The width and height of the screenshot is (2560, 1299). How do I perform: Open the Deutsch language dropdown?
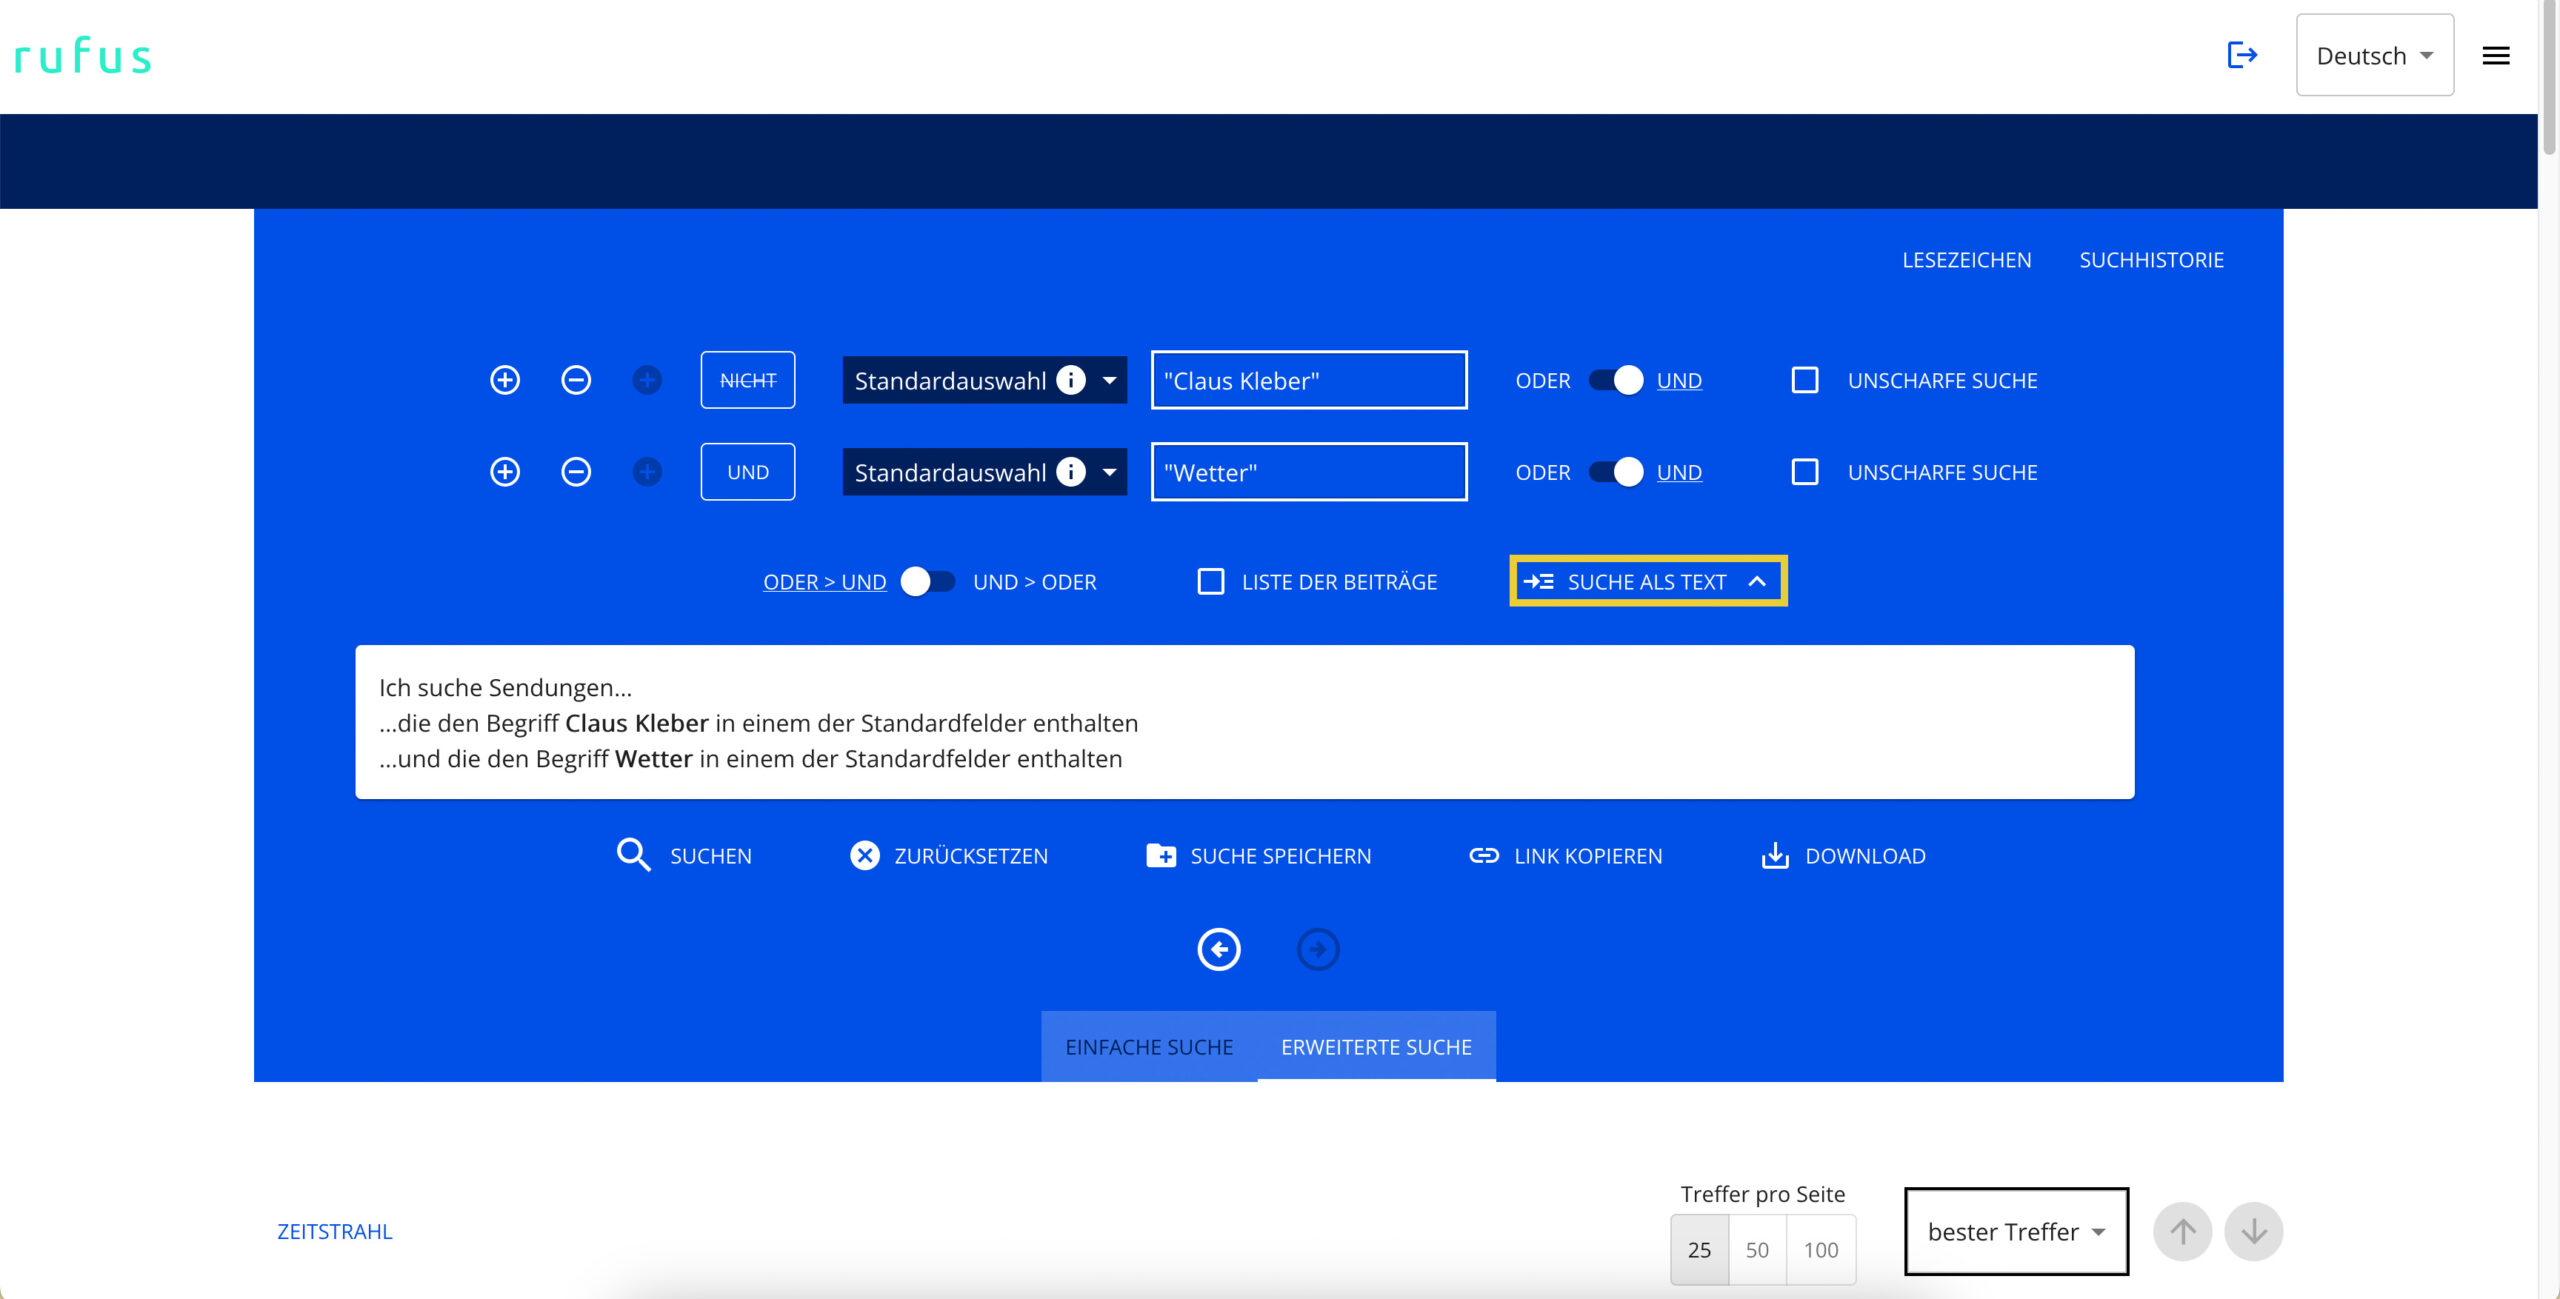pos(2374,56)
